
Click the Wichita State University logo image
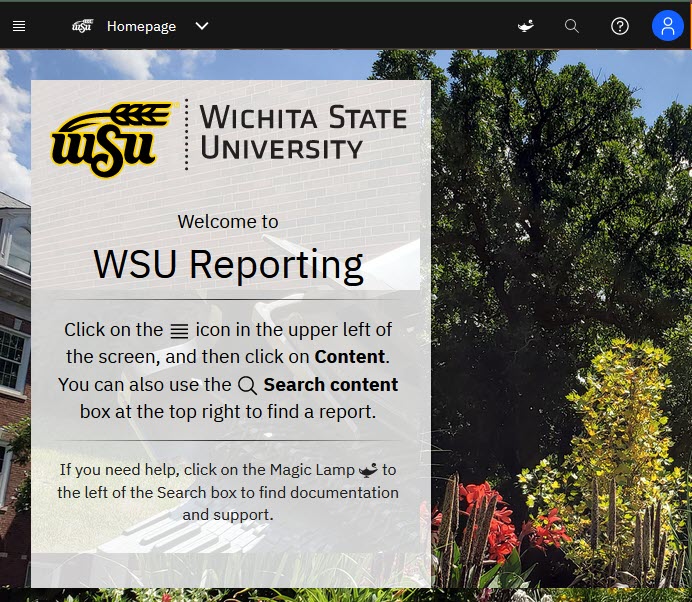point(229,139)
